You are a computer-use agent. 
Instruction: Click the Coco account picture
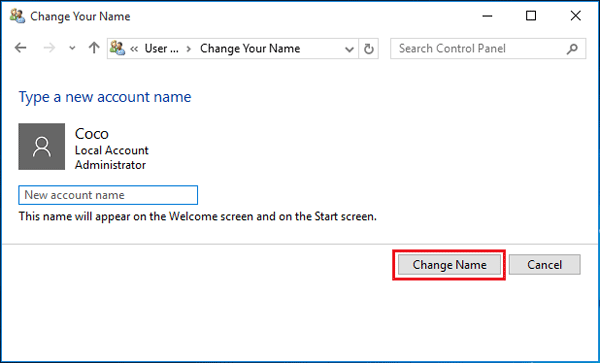pyautogui.click(x=42, y=147)
